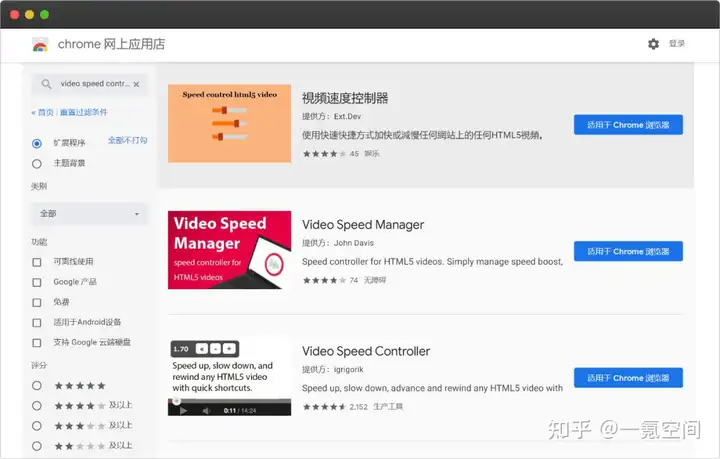Check 支持 Google 云端硬盘 checkbox
The width and height of the screenshot is (720, 459).
tap(37, 343)
